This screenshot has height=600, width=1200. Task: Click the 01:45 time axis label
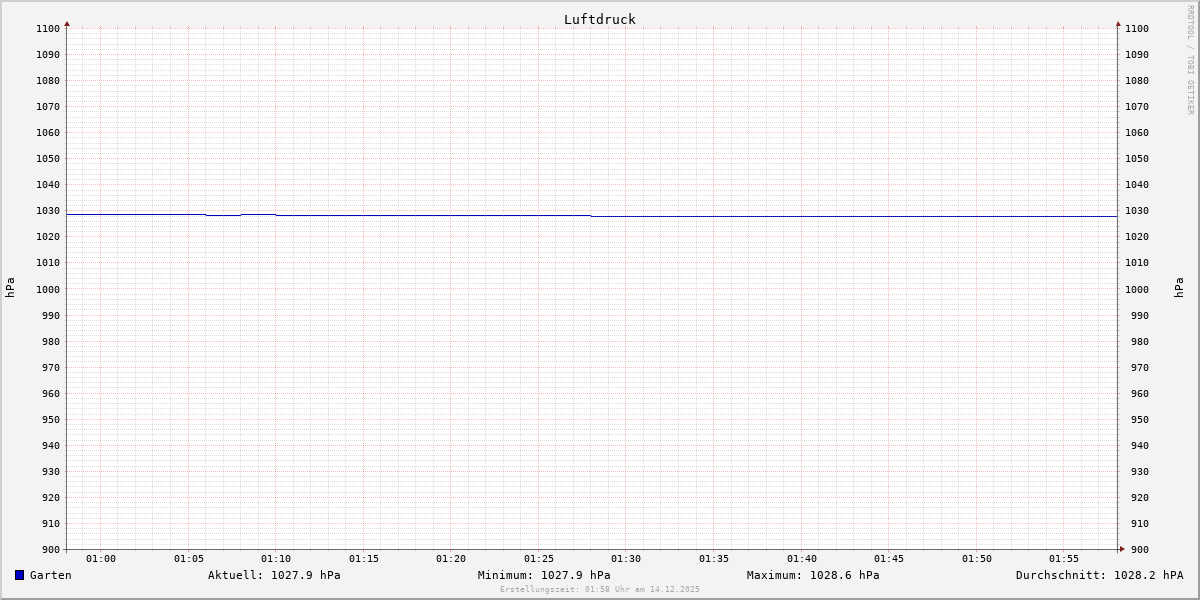pos(889,559)
